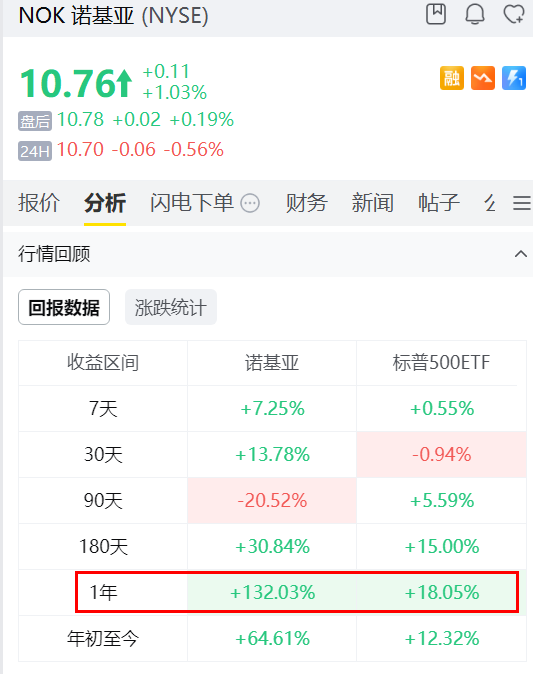Add NOK to watchlist heart icon

(x=514, y=14)
